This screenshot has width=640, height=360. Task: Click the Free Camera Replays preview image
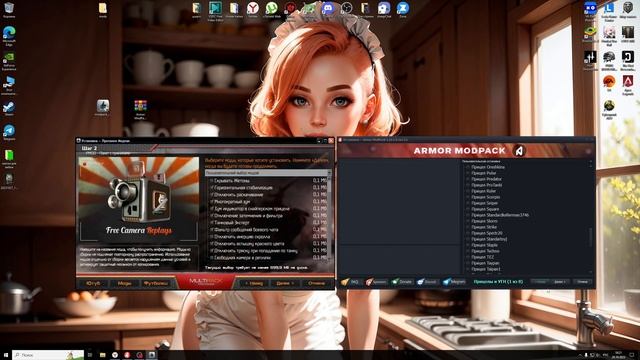click(x=139, y=199)
